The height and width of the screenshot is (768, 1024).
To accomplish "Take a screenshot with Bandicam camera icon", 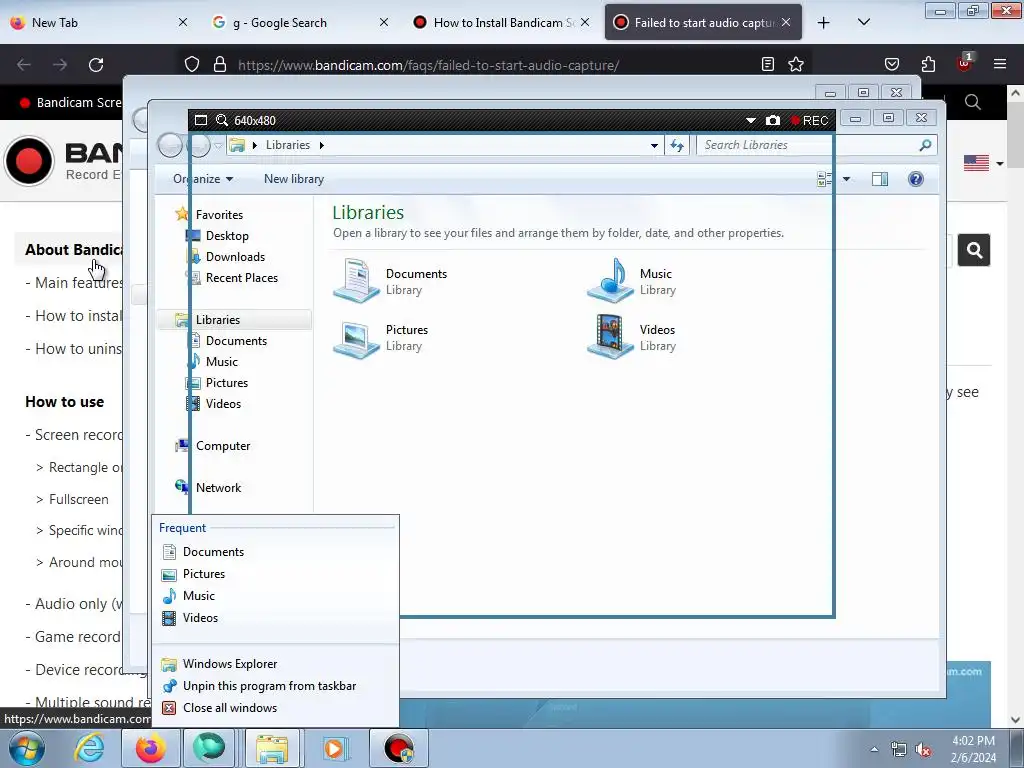I will [773, 121].
